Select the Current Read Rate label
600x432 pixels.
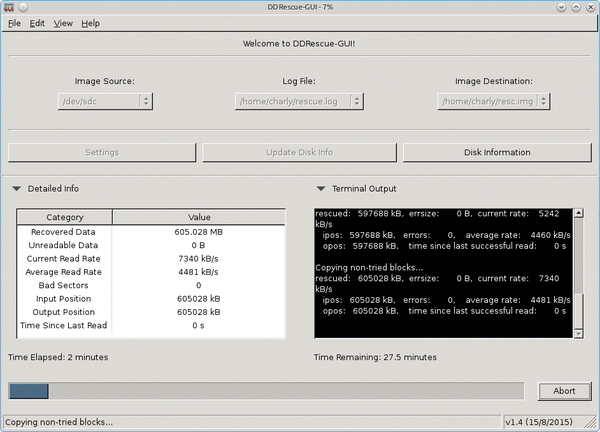pos(63,259)
